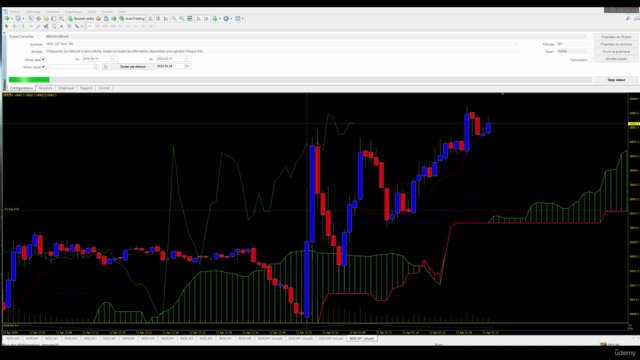Expand the expert advisor name dropdown
640x360 pixels.
coord(589,36)
